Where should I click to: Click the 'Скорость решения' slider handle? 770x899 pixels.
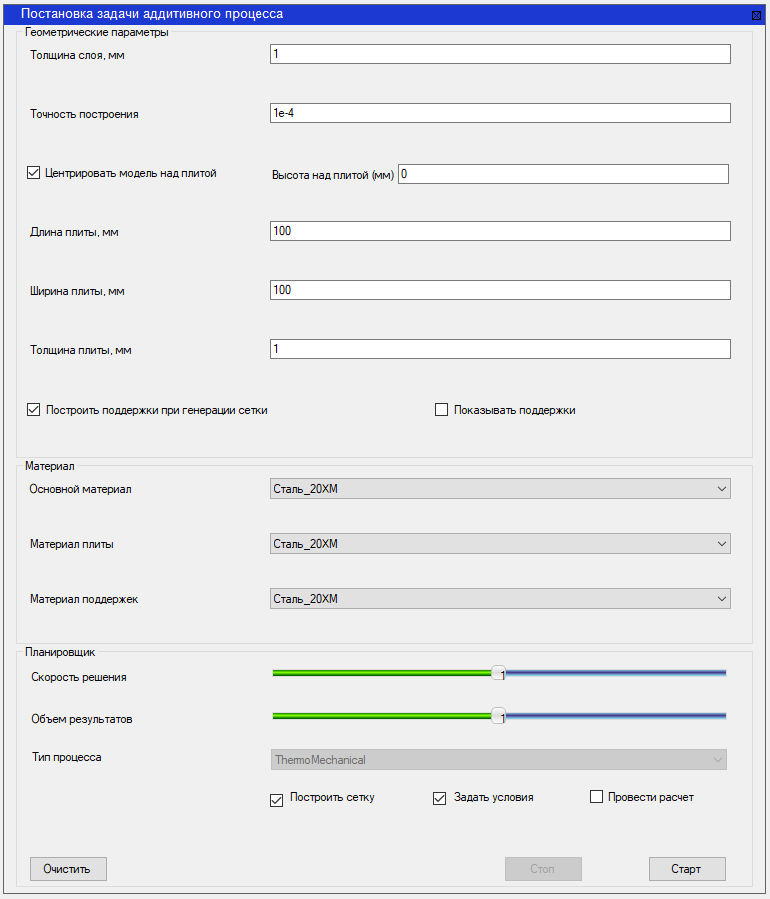click(x=498, y=674)
